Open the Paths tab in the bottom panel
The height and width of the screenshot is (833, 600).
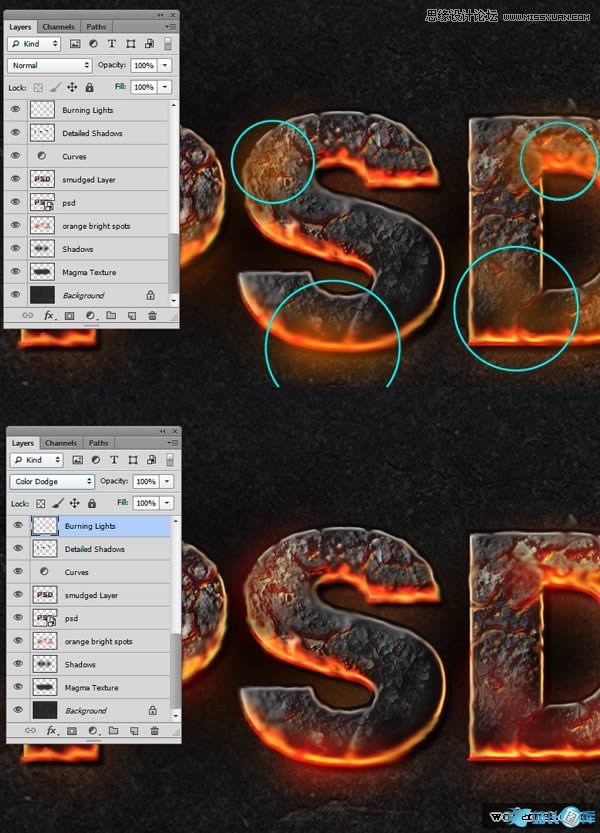(99, 443)
